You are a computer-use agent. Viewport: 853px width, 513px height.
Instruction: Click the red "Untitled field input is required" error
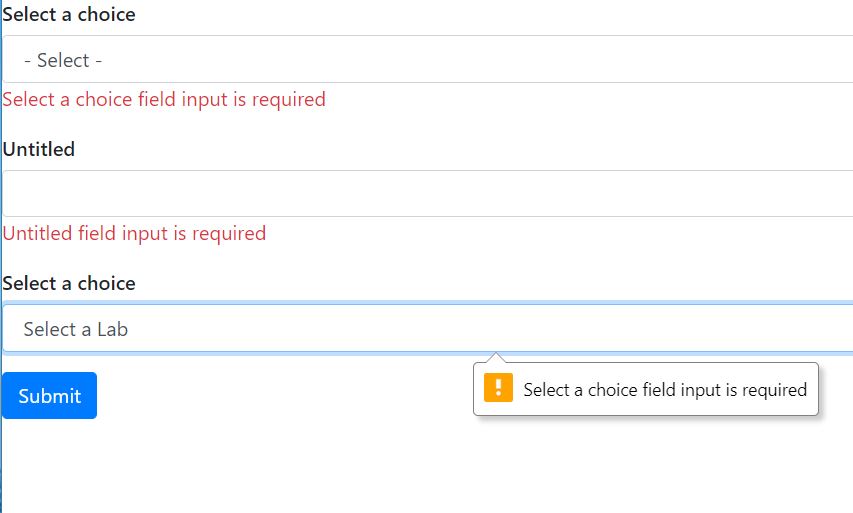coord(134,233)
